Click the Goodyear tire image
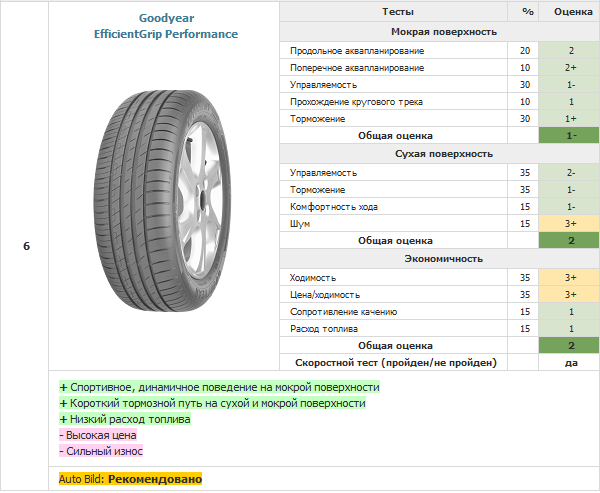The height and width of the screenshot is (493, 600). point(162,201)
